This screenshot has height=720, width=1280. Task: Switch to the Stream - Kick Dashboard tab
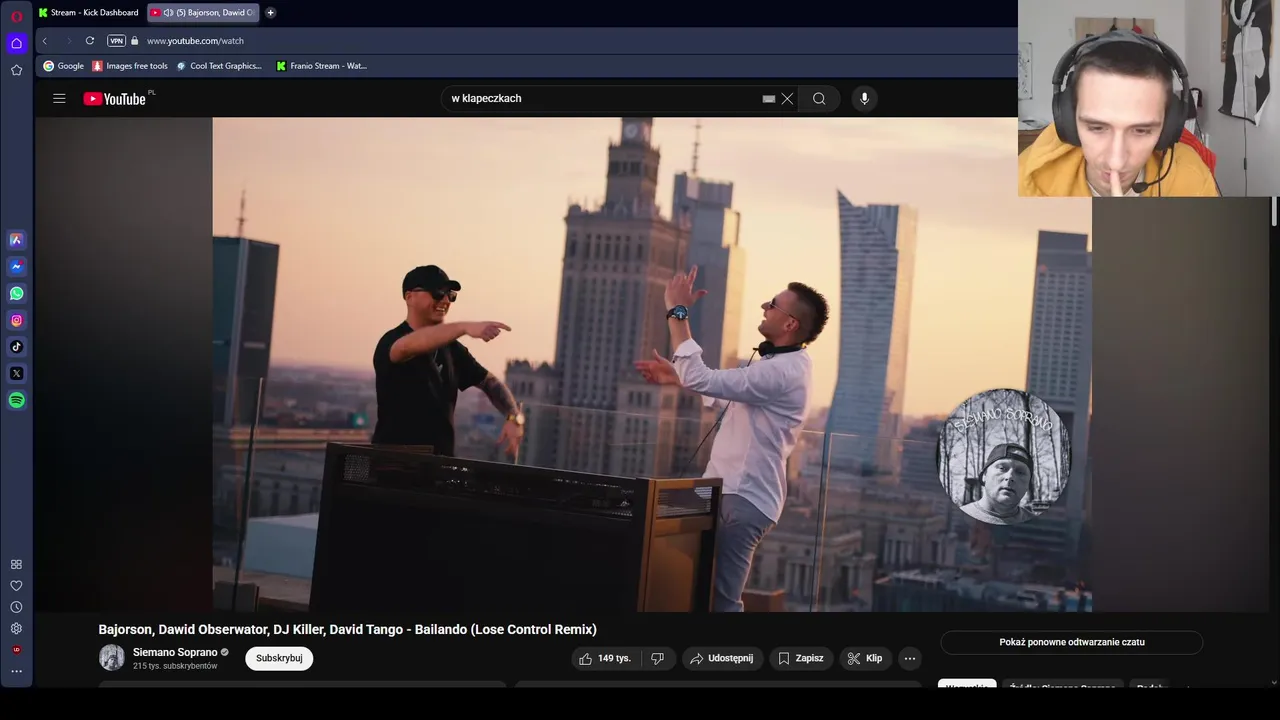88,13
